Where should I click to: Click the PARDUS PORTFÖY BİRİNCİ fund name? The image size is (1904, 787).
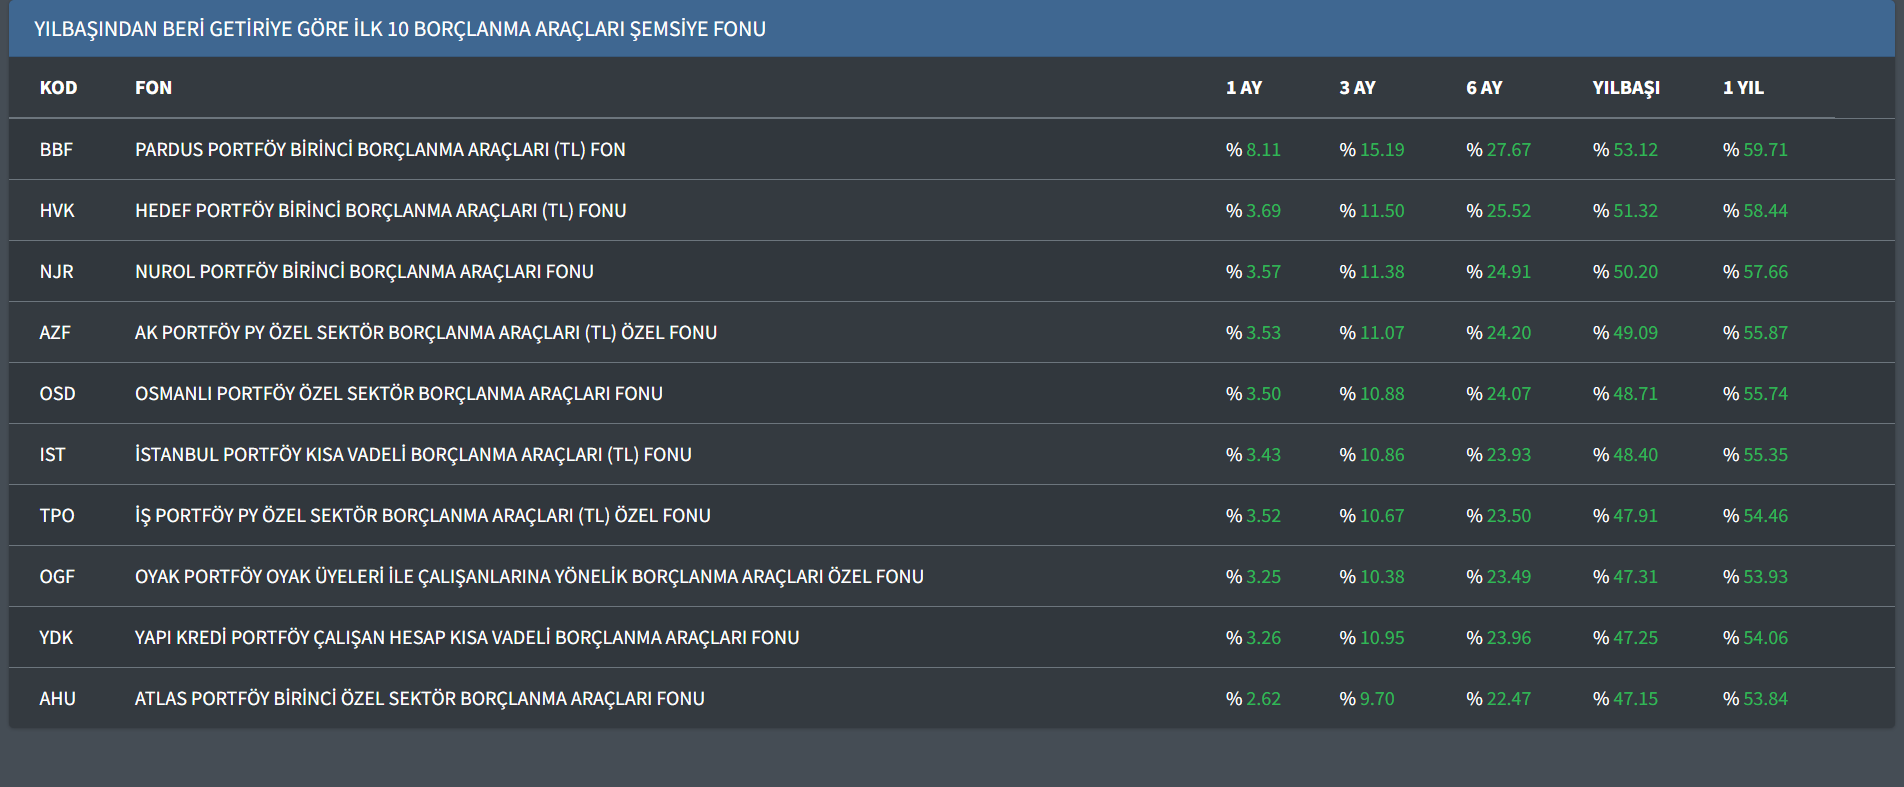[380, 150]
